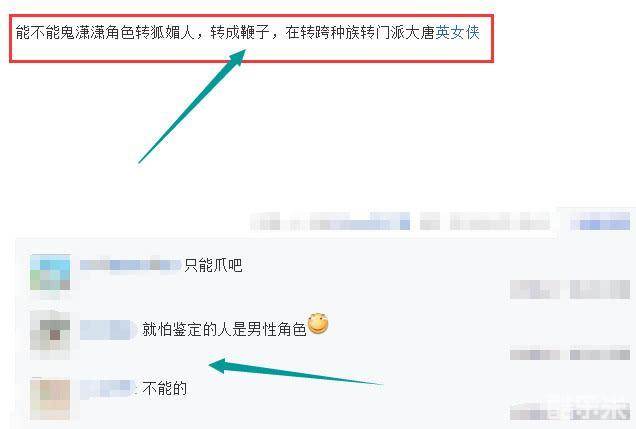The width and height of the screenshot is (636, 429).
Task: Click the blurred username before 不能的
Action: (x=108, y=389)
